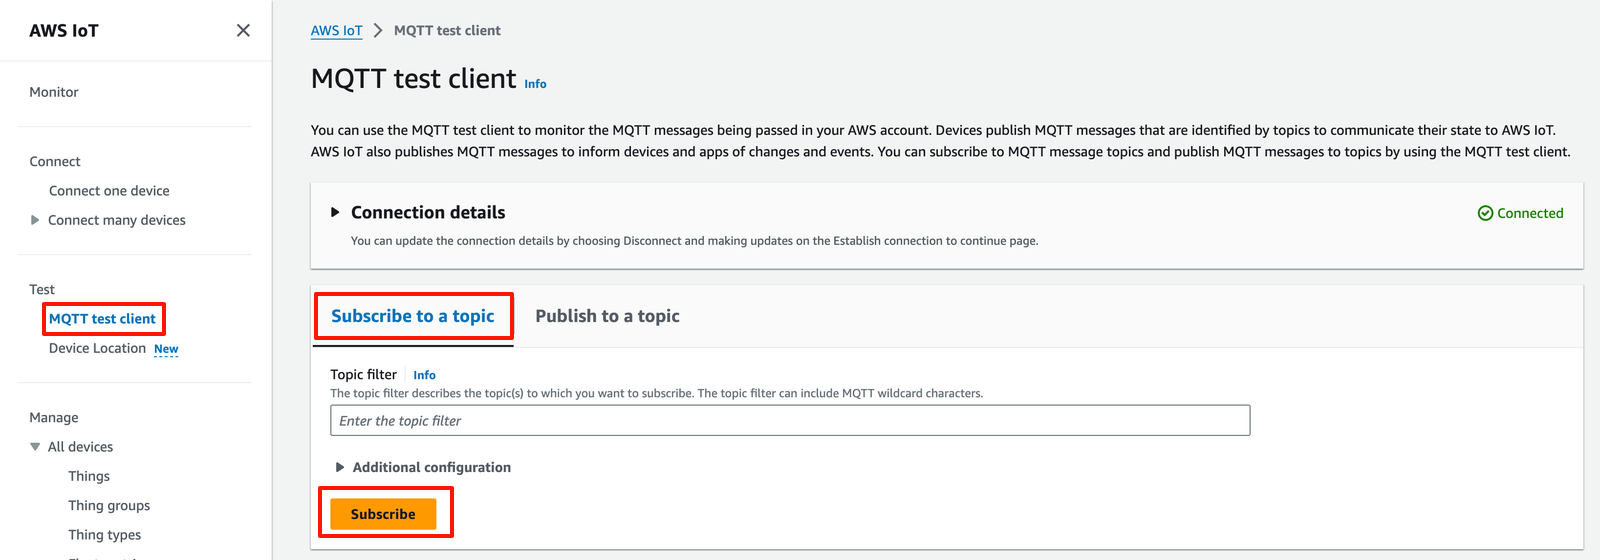Expand Connect many devices submenu
The width and height of the screenshot is (1600, 560).
pyautogui.click(x=36, y=220)
